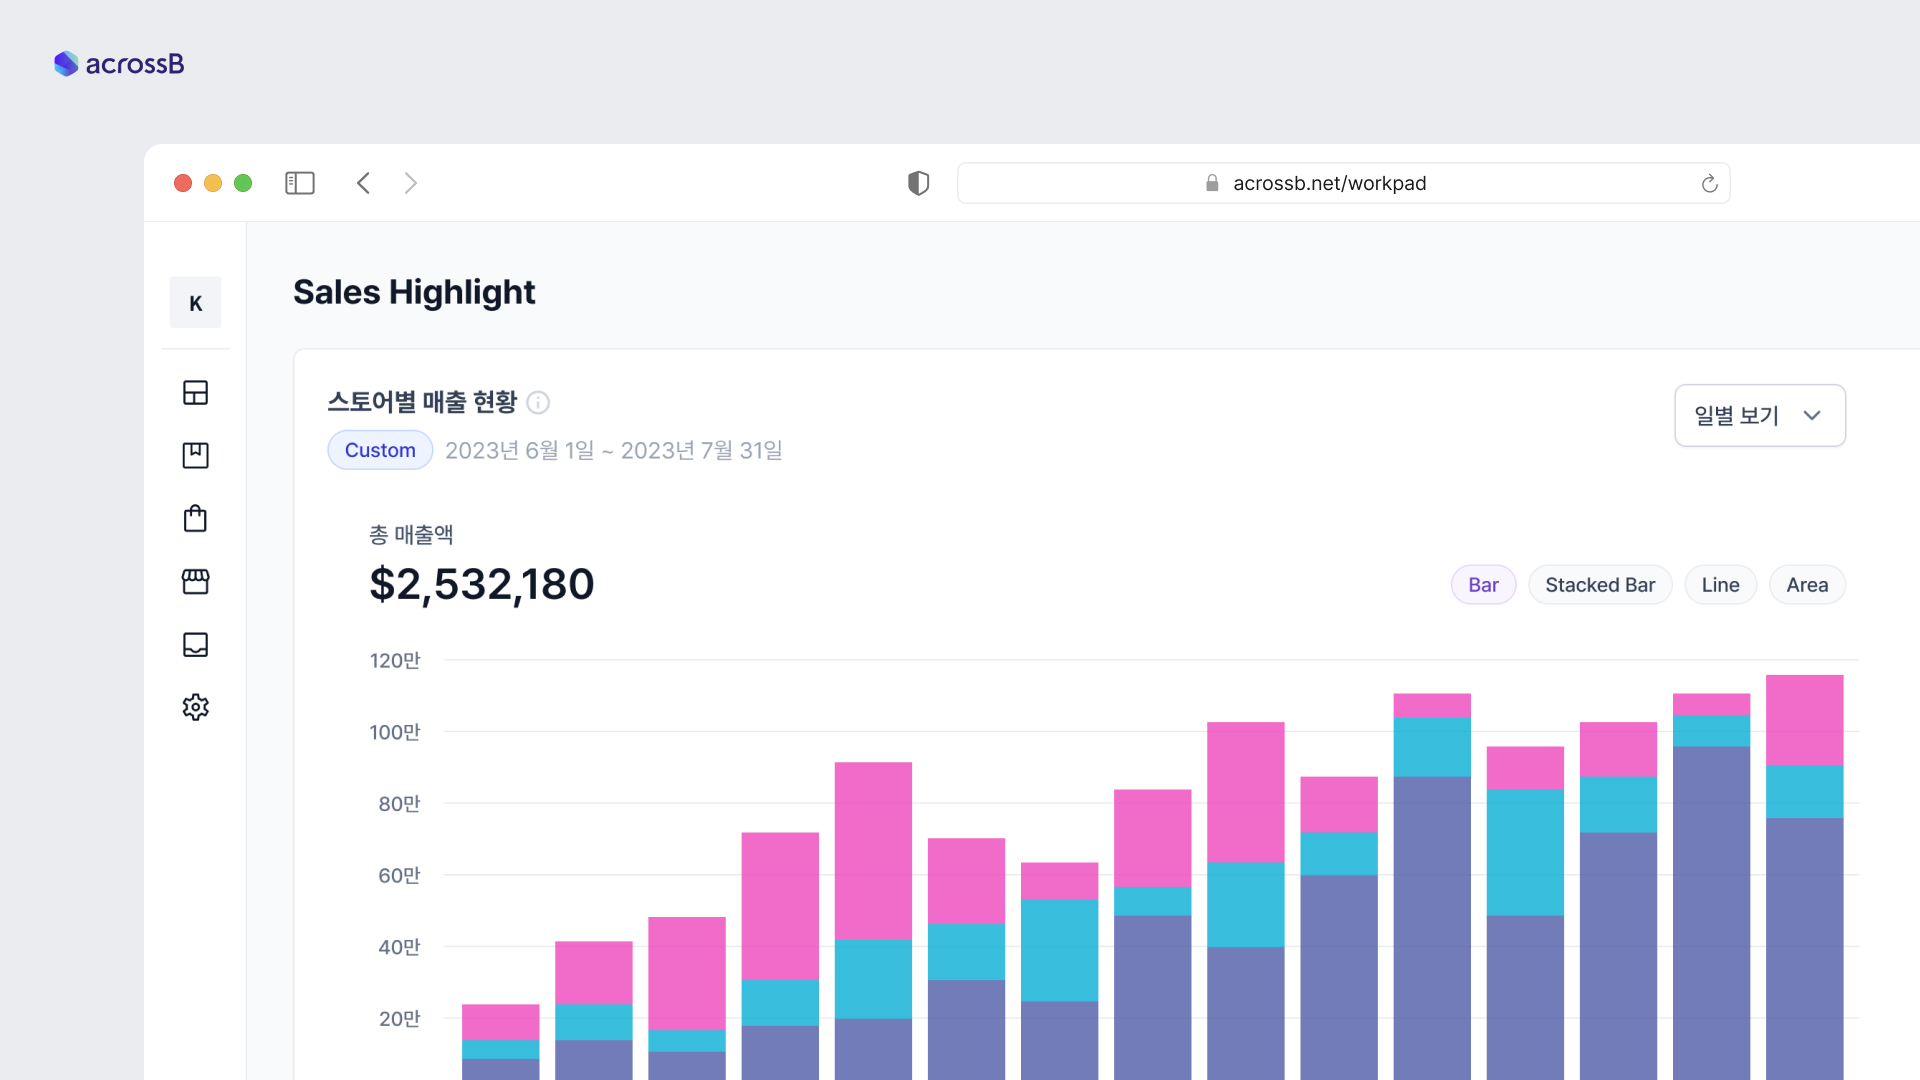This screenshot has width=1920, height=1080.
Task: Click the first shortest bar in chart
Action: pyautogui.click(x=500, y=1042)
